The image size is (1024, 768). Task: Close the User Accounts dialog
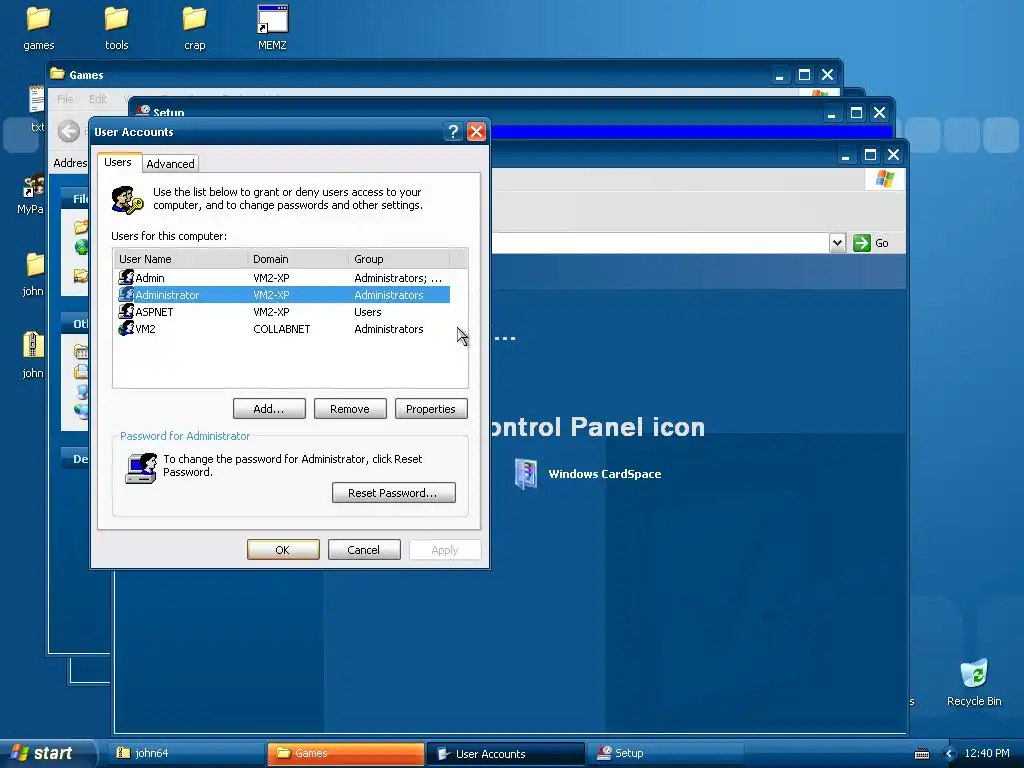coord(477,132)
